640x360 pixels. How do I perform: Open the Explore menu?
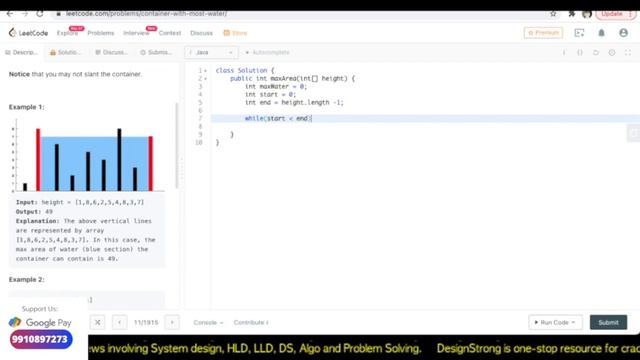point(67,33)
